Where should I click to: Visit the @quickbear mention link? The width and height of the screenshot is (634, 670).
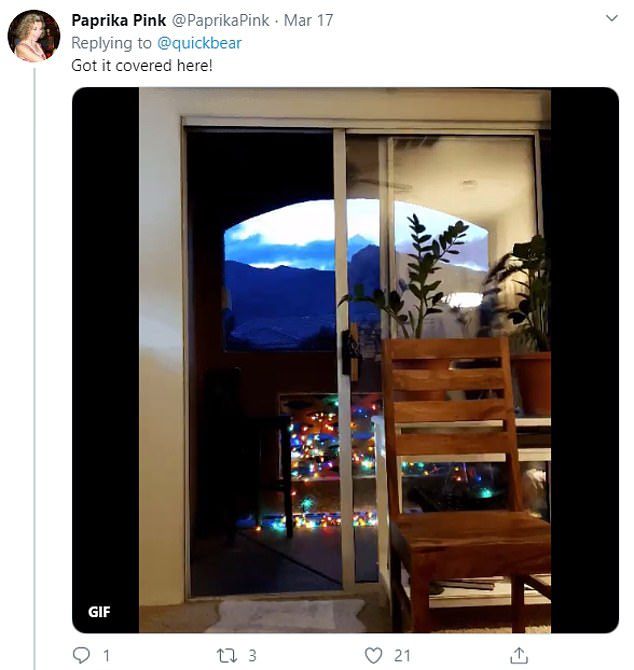pos(199,43)
